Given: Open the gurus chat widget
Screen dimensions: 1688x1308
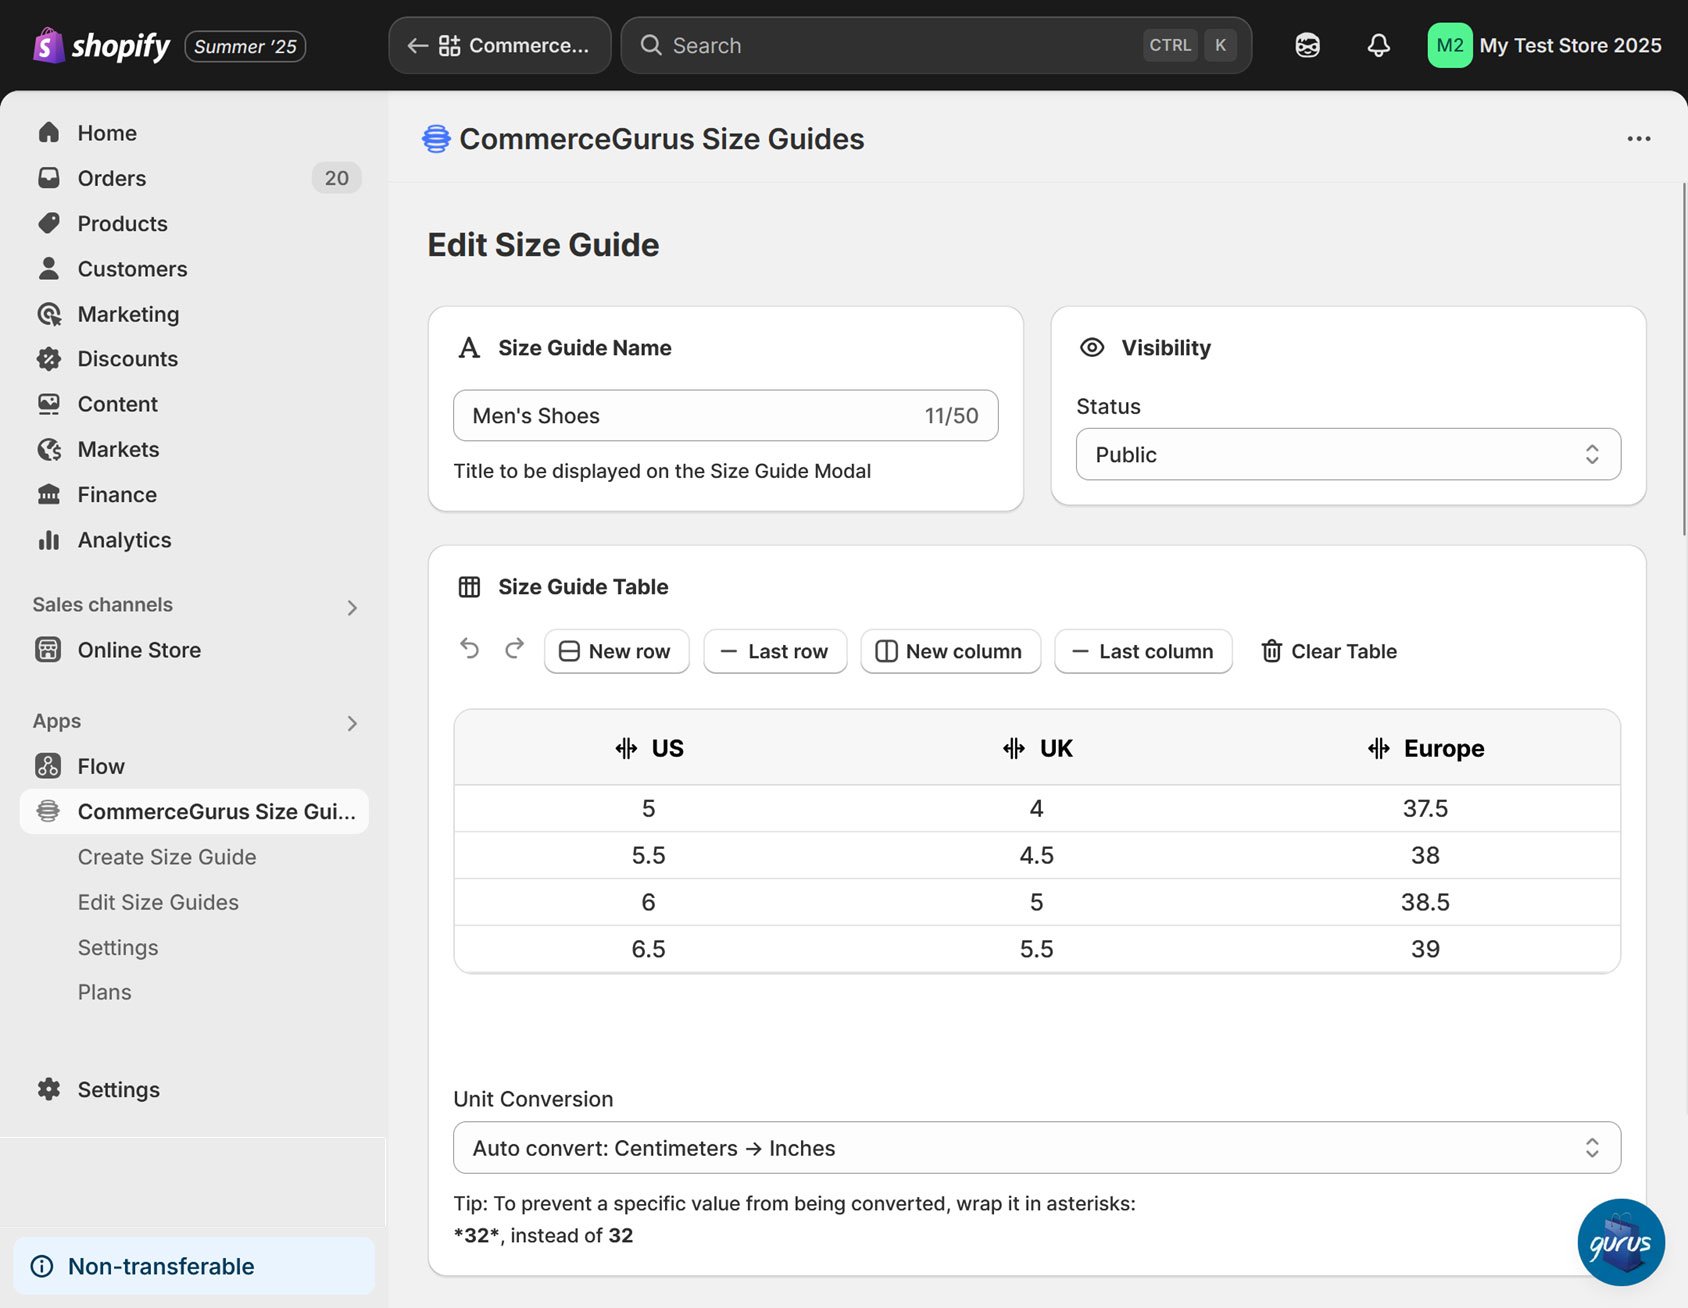Looking at the screenshot, I should pos(1621,1242).
